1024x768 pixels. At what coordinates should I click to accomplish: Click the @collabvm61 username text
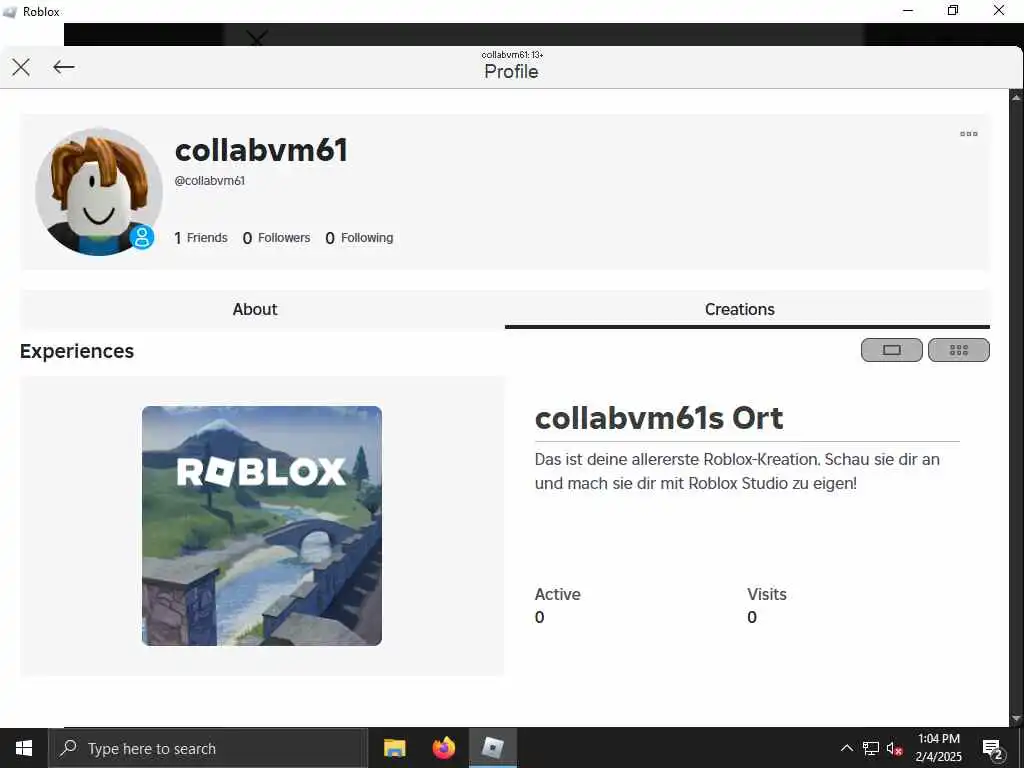210,181
